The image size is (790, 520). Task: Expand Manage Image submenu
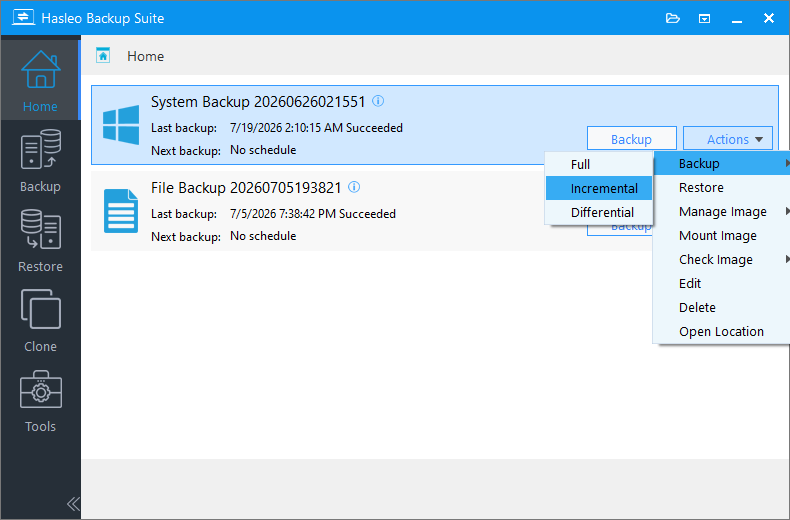click(x=722, y=212)
